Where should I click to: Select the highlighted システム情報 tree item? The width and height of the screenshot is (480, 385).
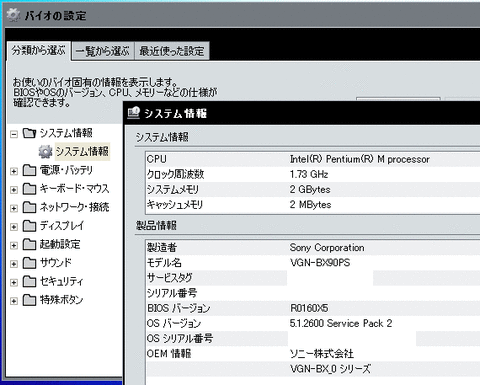82,152
